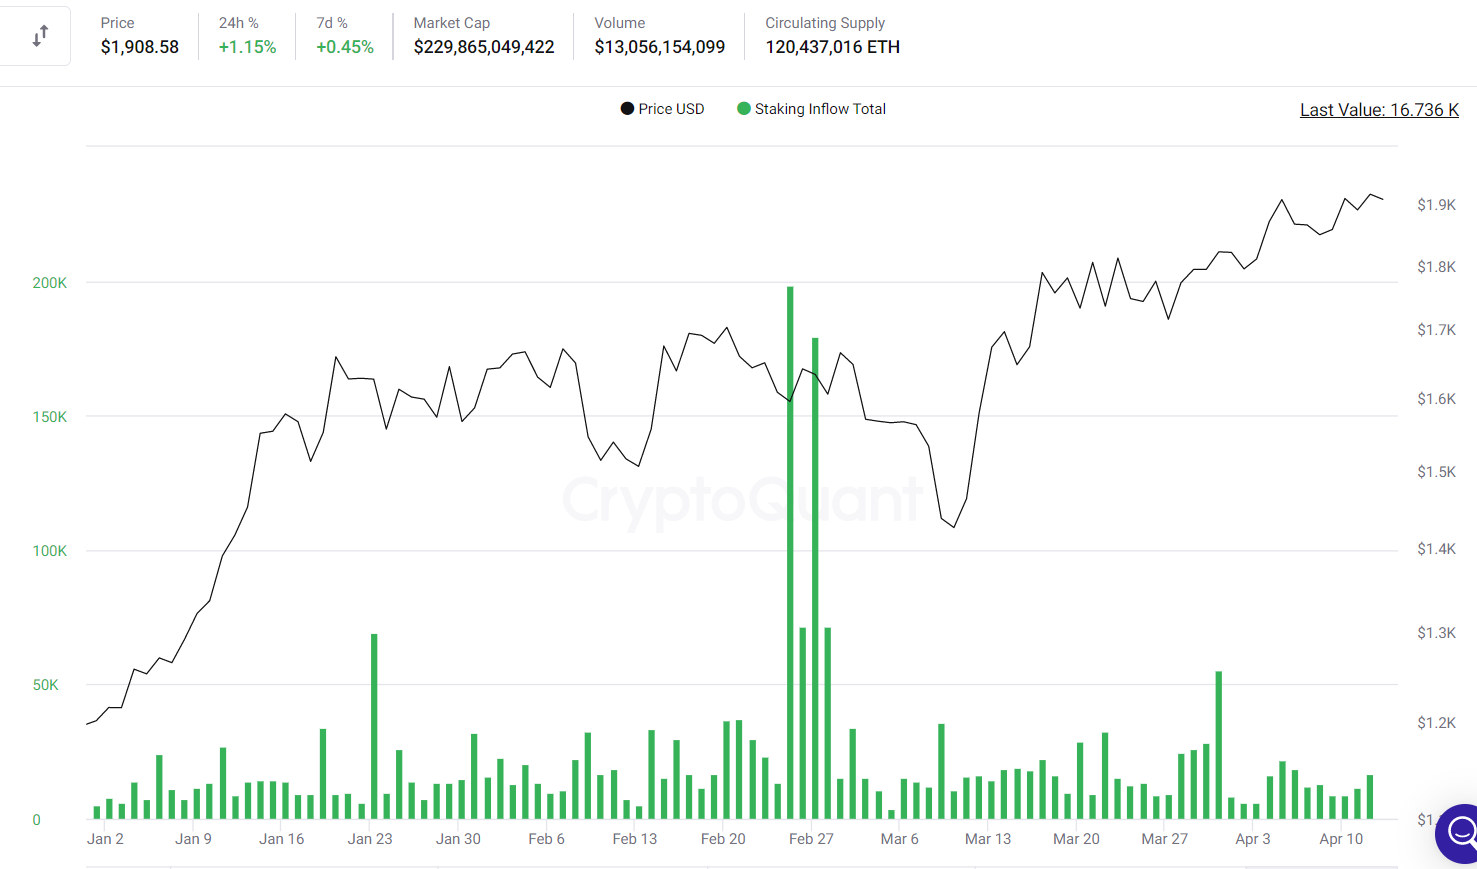The height and width of the screenshot is (869, 1477).
Task: Click the $1.2K right axis label
Action: click(x=1437, y=723)
